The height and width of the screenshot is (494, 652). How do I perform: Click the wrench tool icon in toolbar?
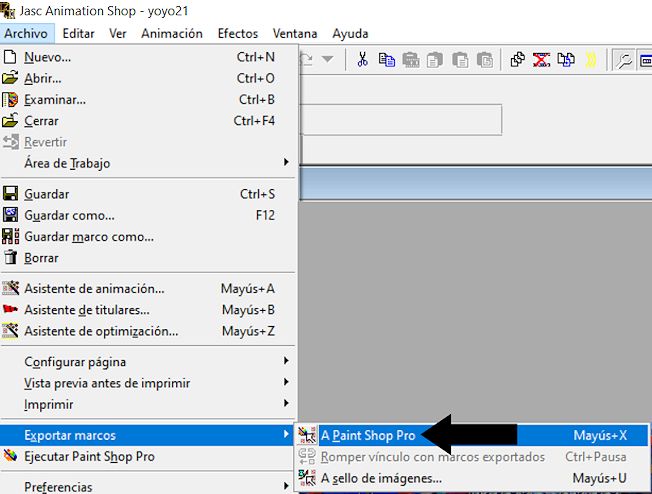click(x=623, y=60)
